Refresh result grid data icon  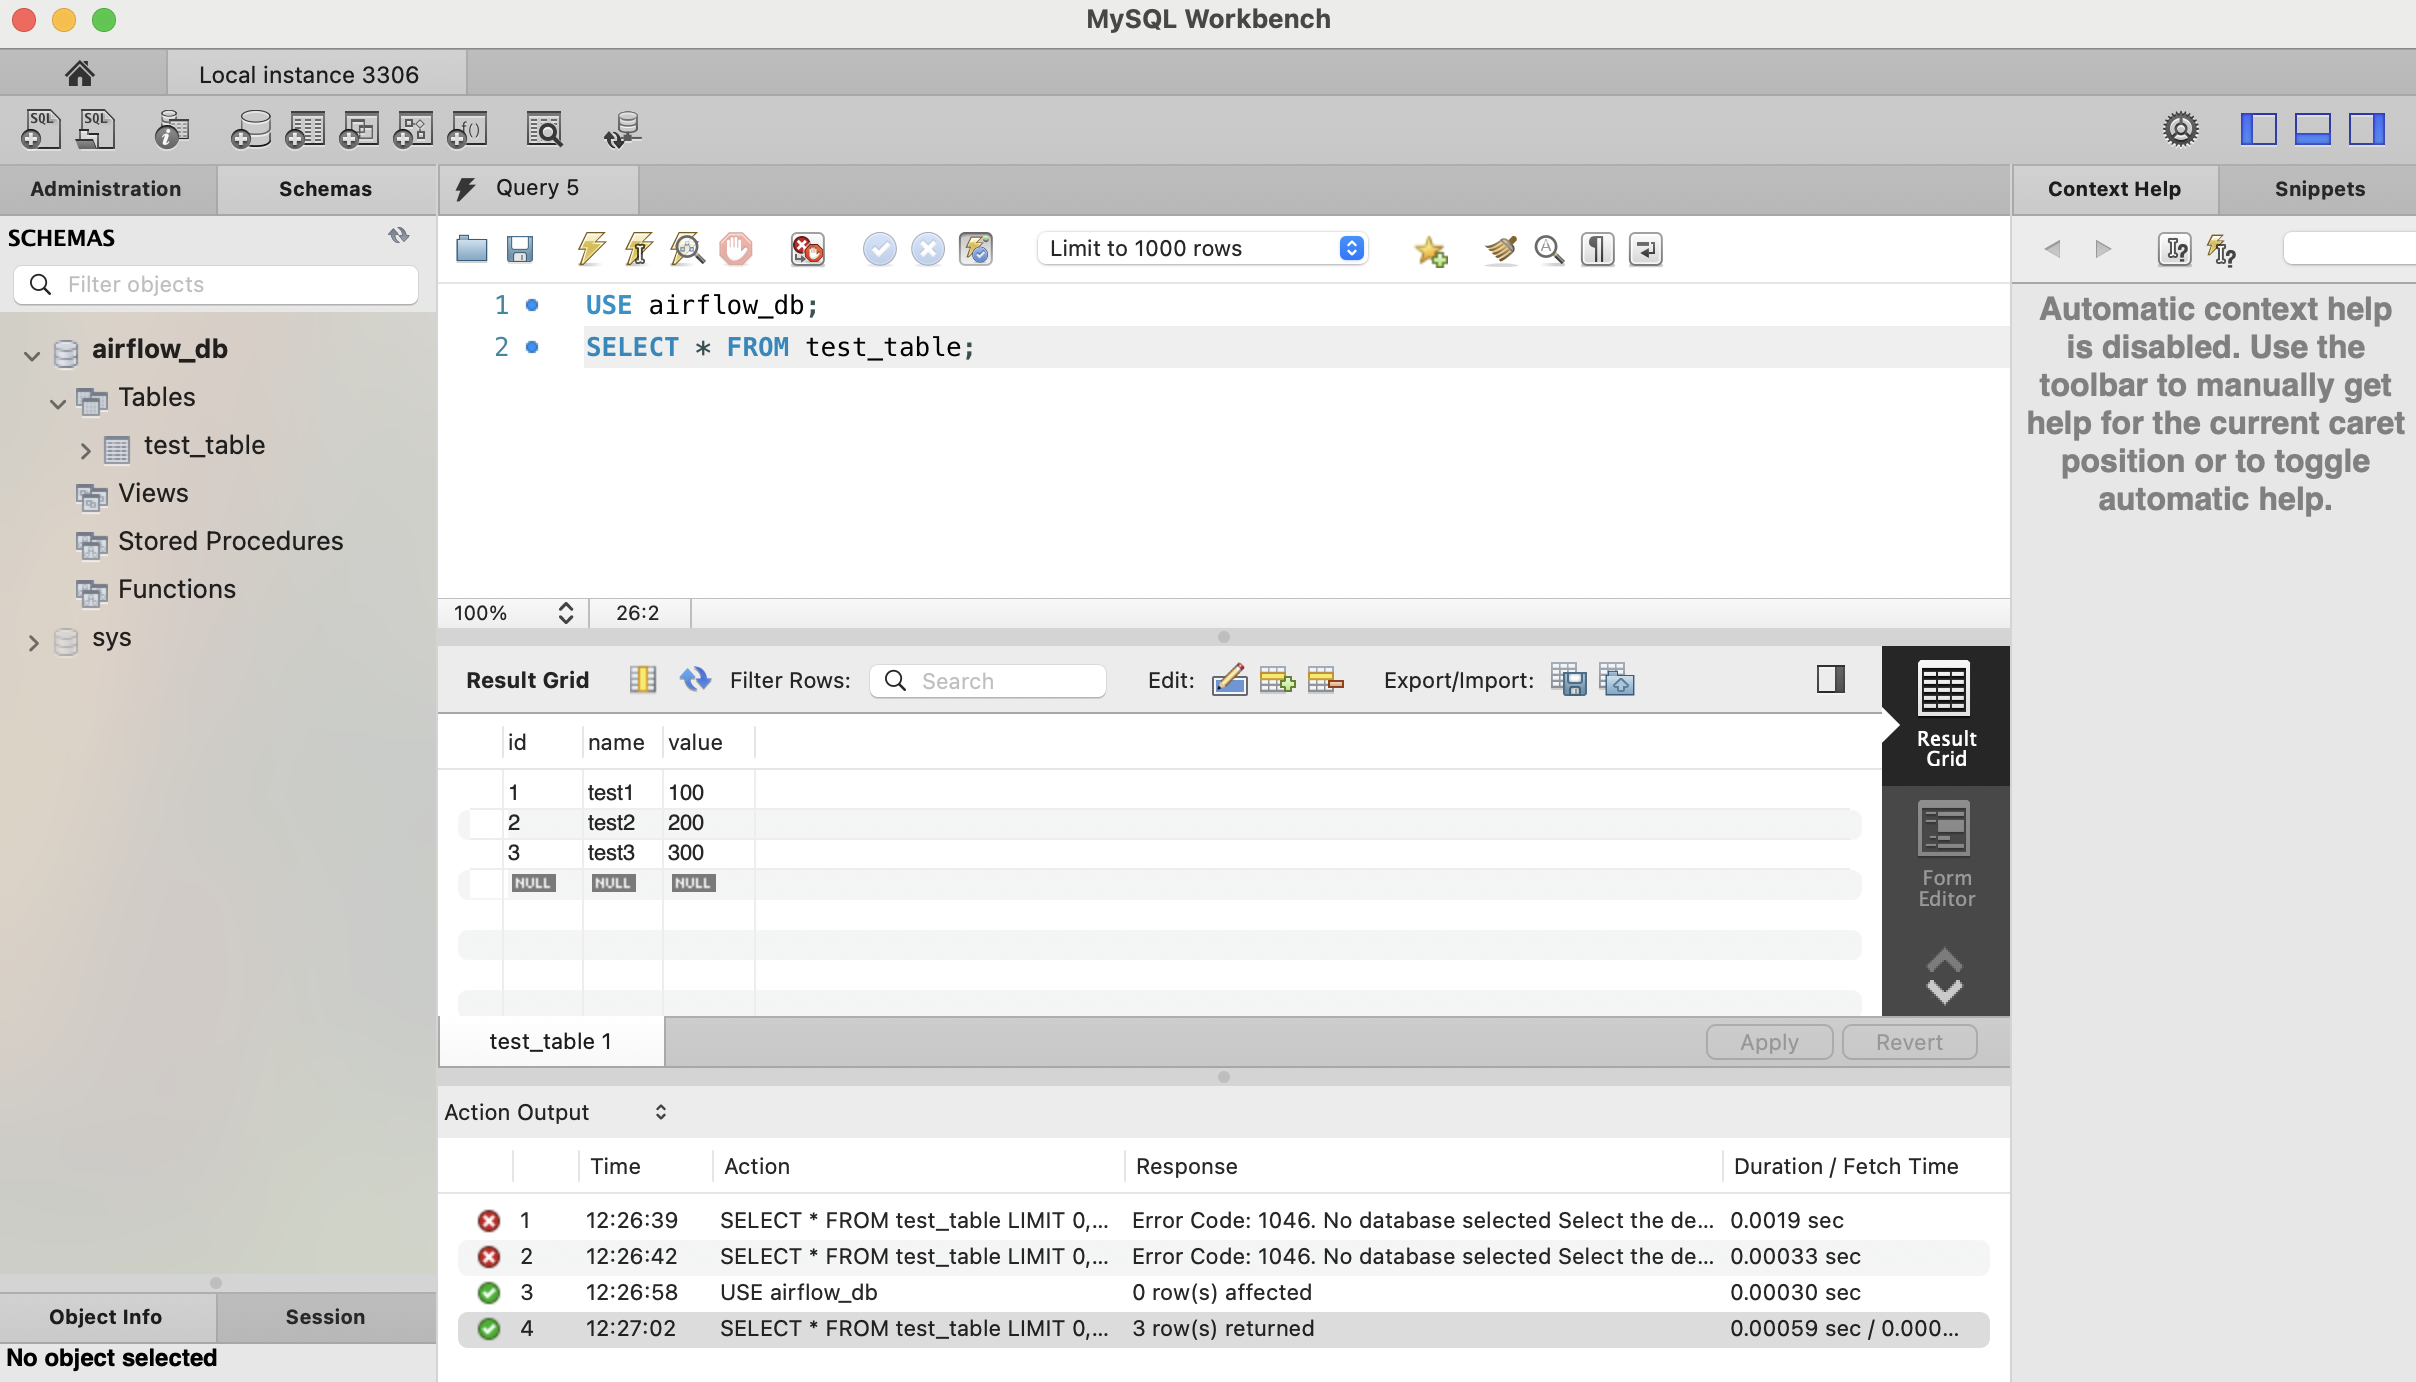click(695, 680)
